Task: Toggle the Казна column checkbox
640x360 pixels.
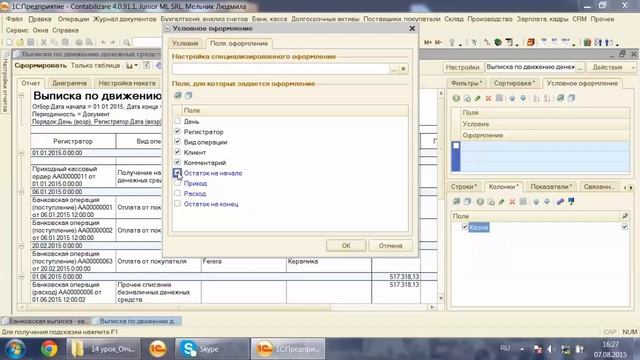Action: coord(464,227)
